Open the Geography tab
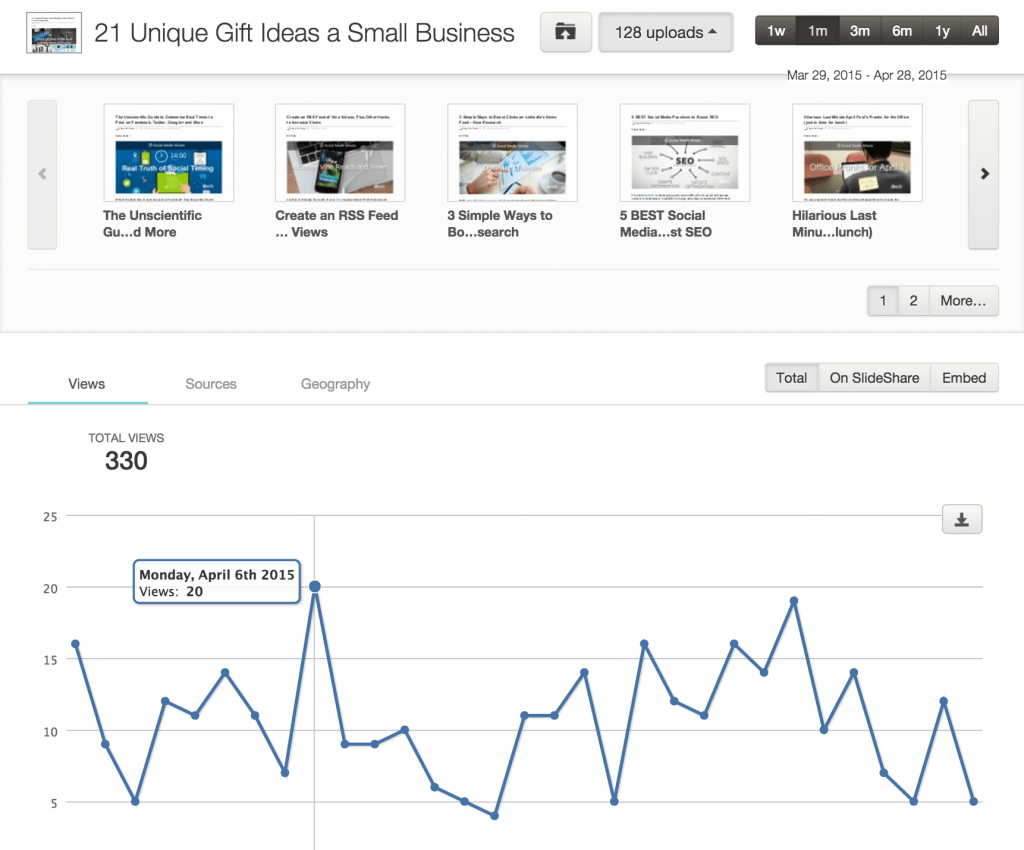Screen dimensions: 1024x850 tap(335, 384)
